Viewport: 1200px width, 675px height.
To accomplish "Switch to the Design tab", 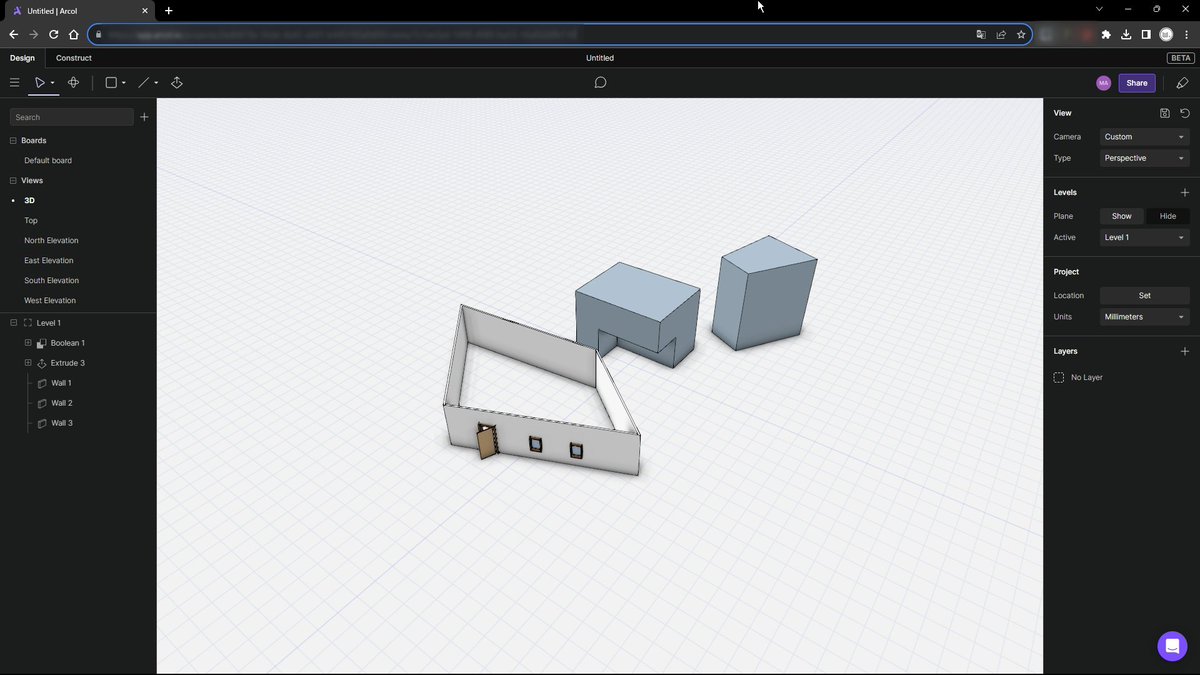I will click(22, 58).
